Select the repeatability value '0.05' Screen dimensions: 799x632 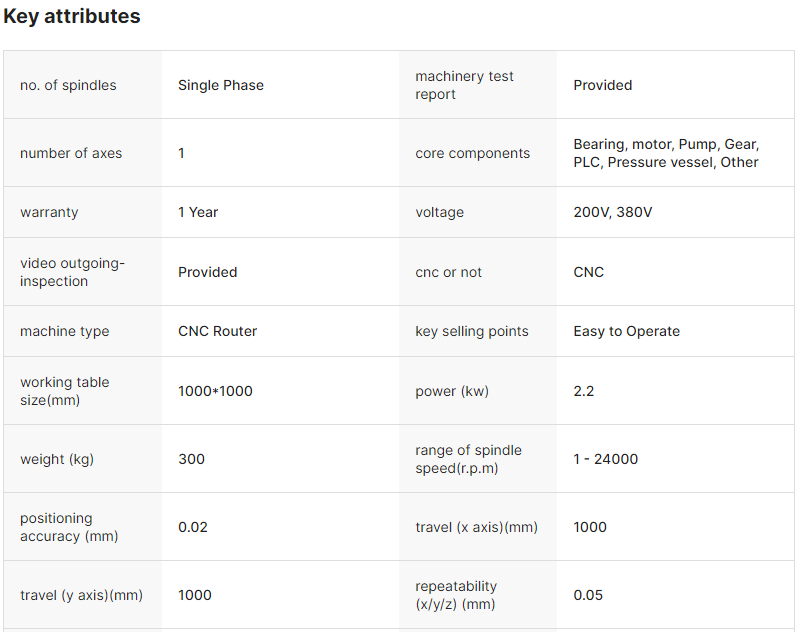(x=588, y=595)
